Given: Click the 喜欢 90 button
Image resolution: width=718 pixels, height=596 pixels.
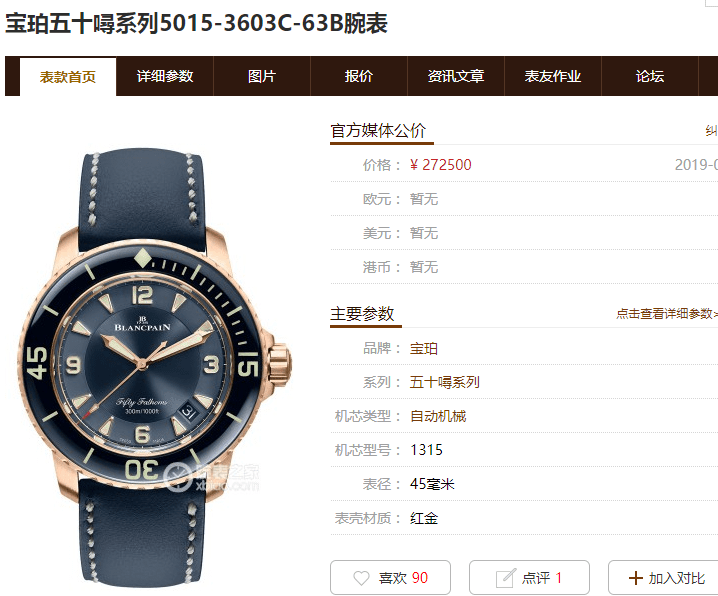Looking at the screenshot, I should (x=390, y=578).
